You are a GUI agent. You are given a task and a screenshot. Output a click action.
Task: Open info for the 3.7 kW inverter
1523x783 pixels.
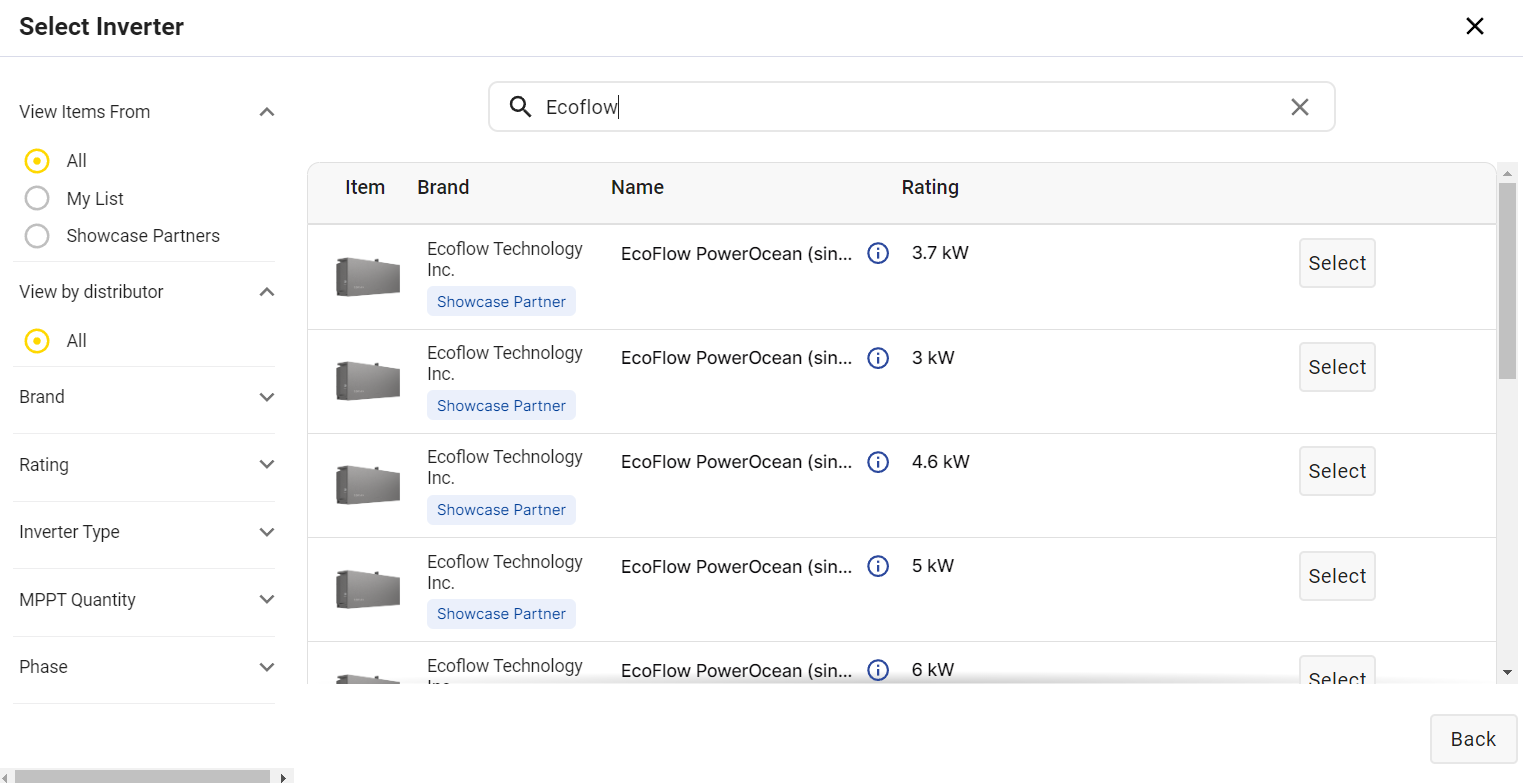point(878,253)
